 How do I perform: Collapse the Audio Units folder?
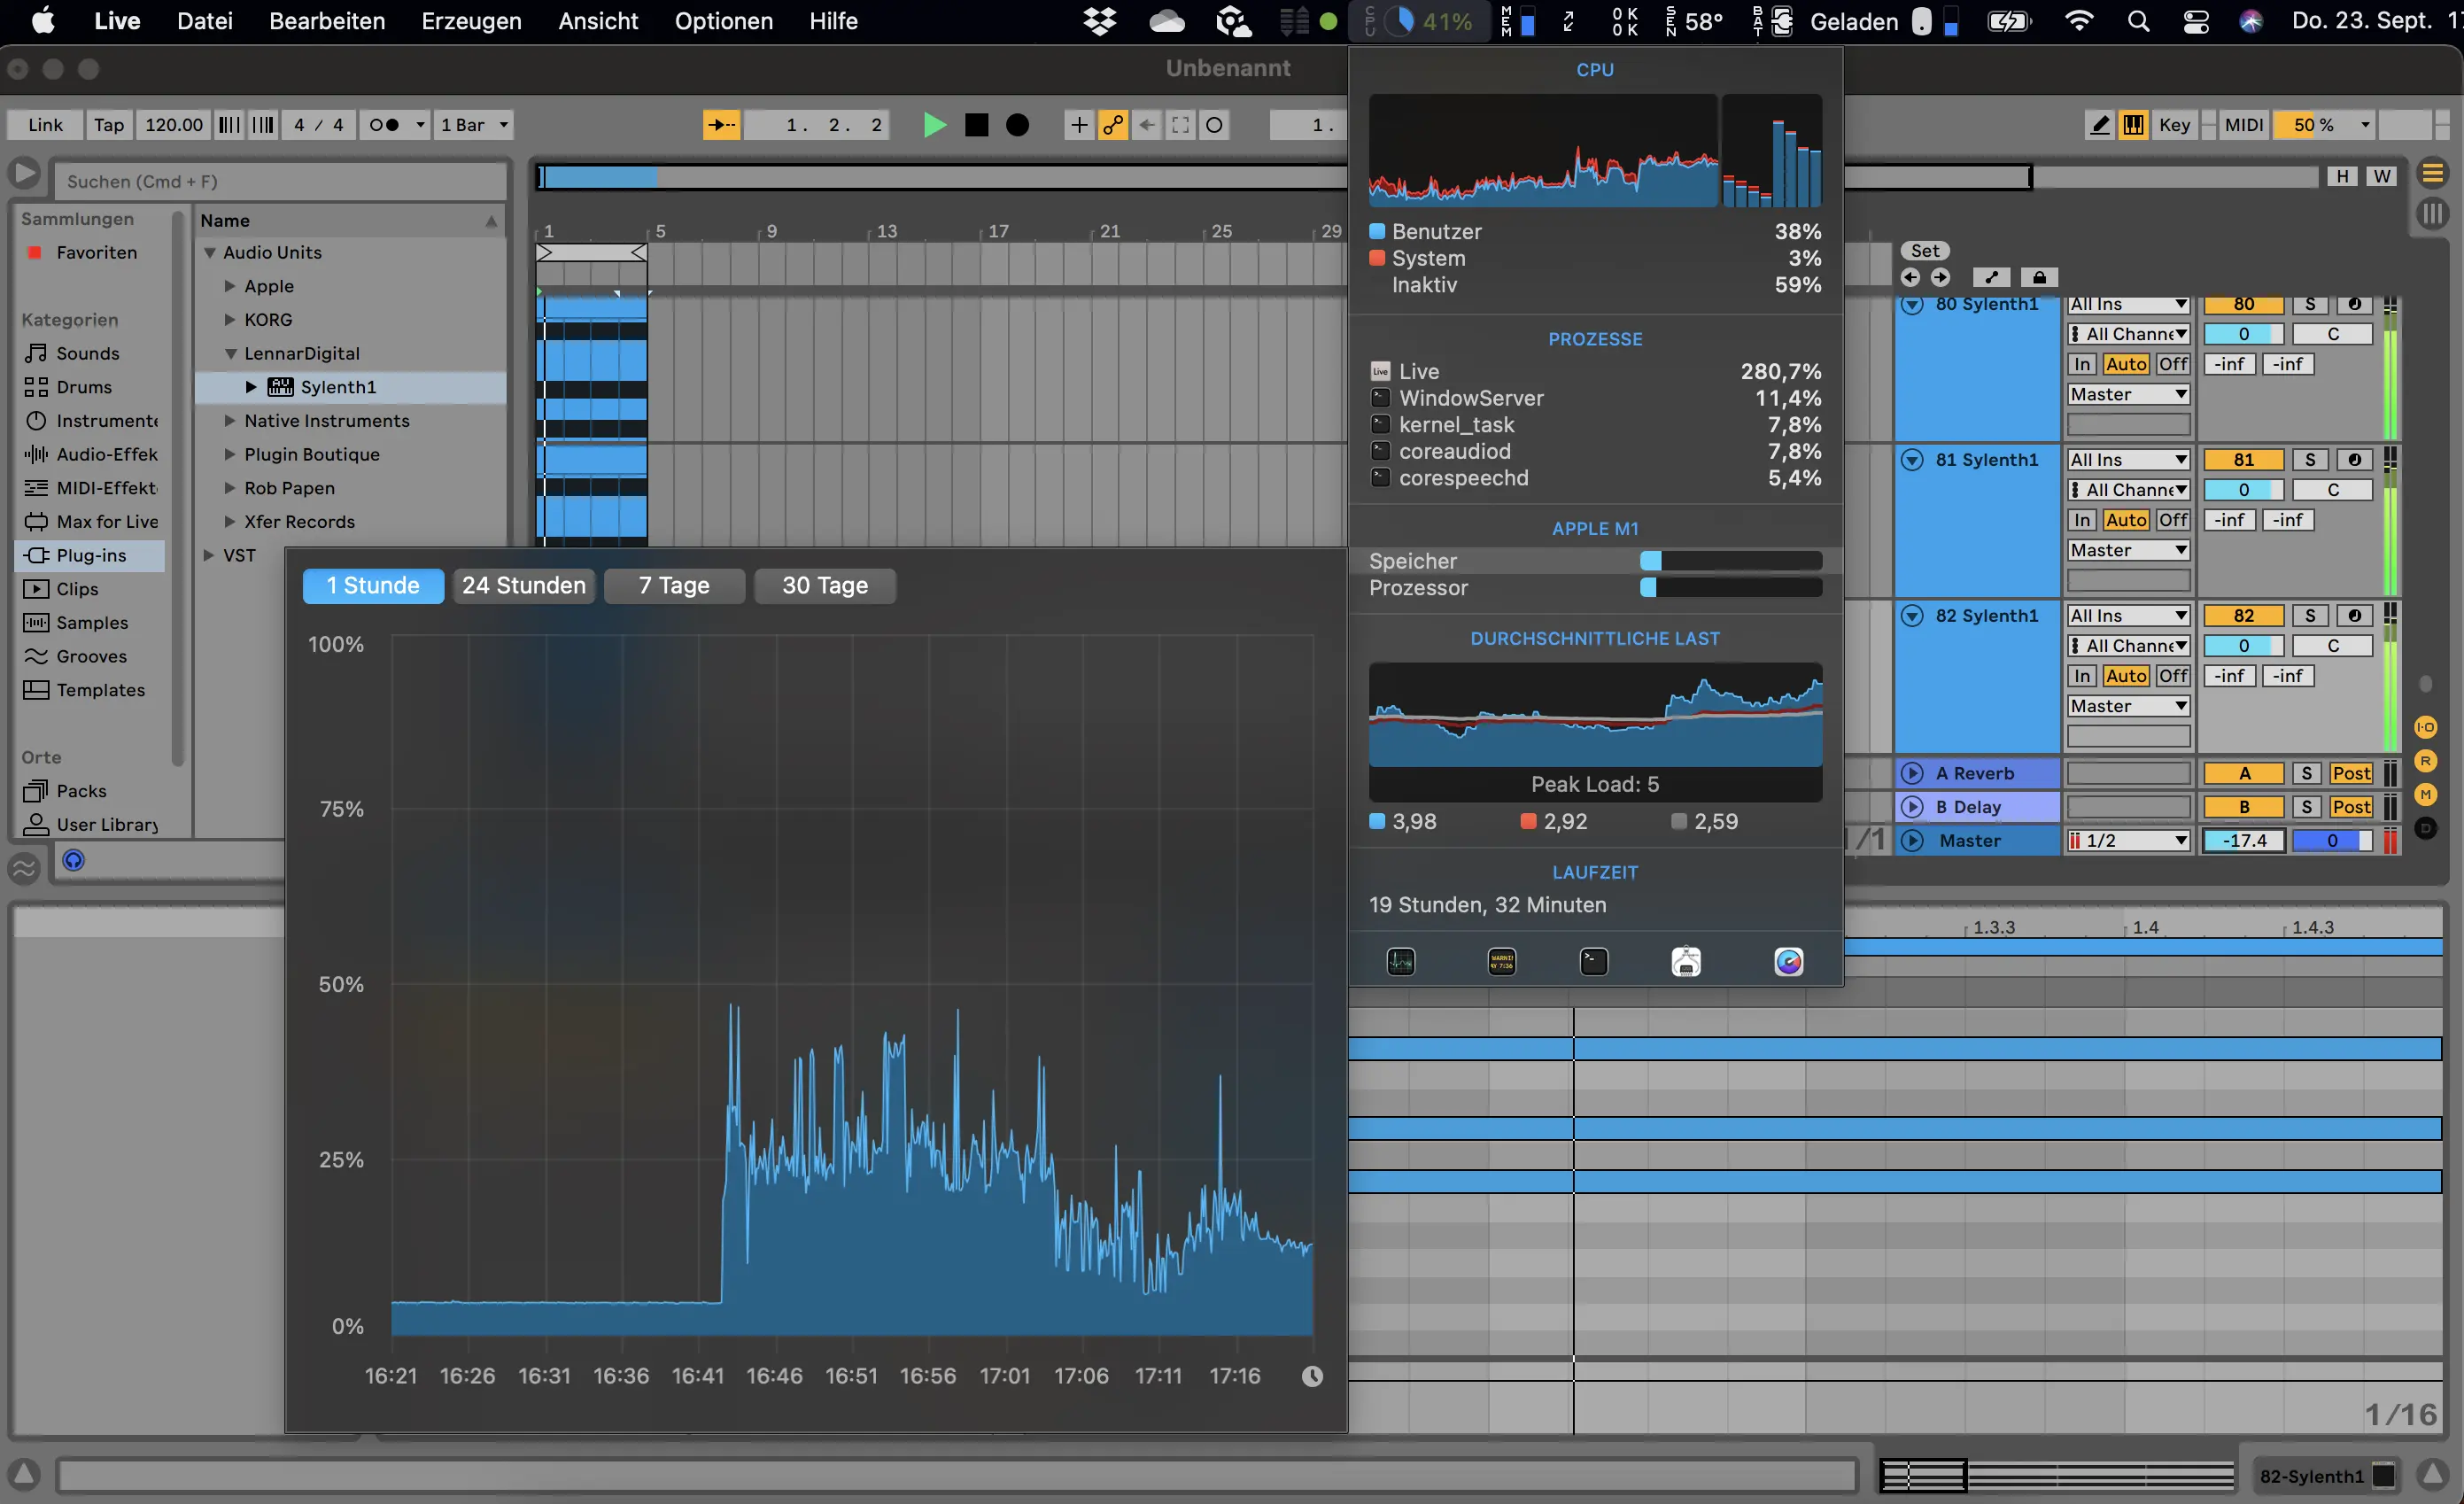coord(210,253)
